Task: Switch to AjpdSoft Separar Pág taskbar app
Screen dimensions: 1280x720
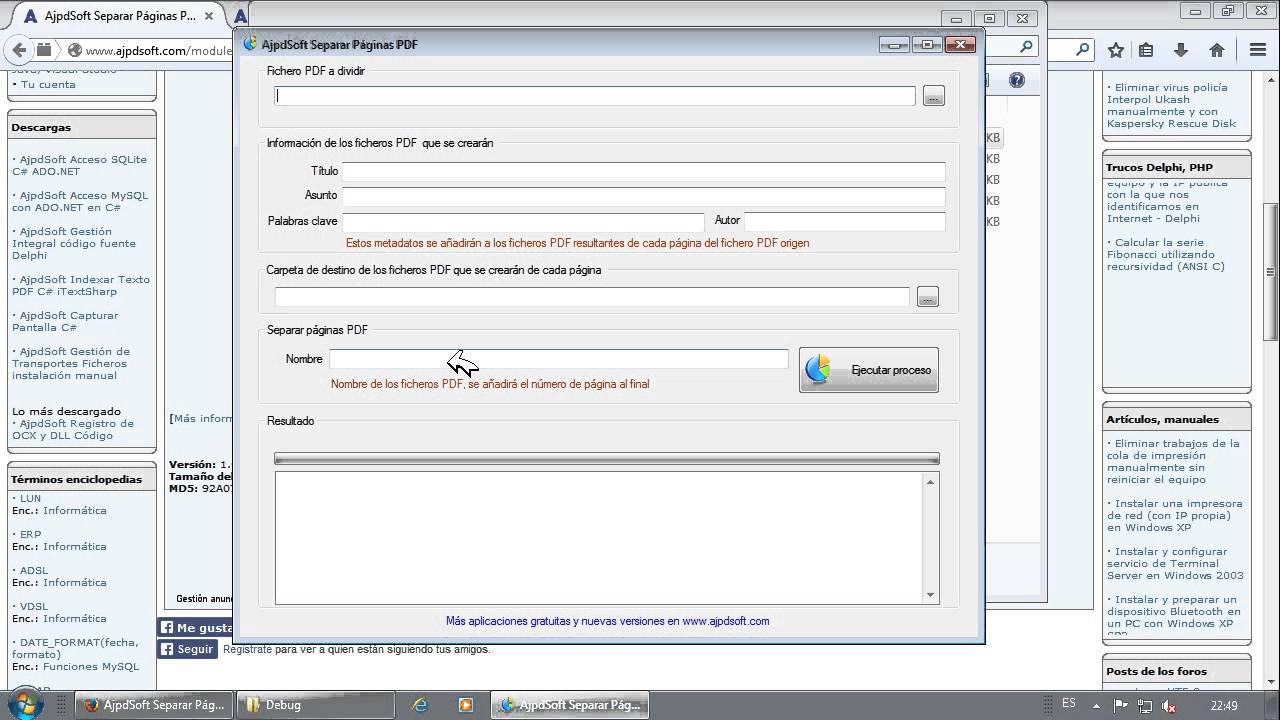Action: click(571, 705)
